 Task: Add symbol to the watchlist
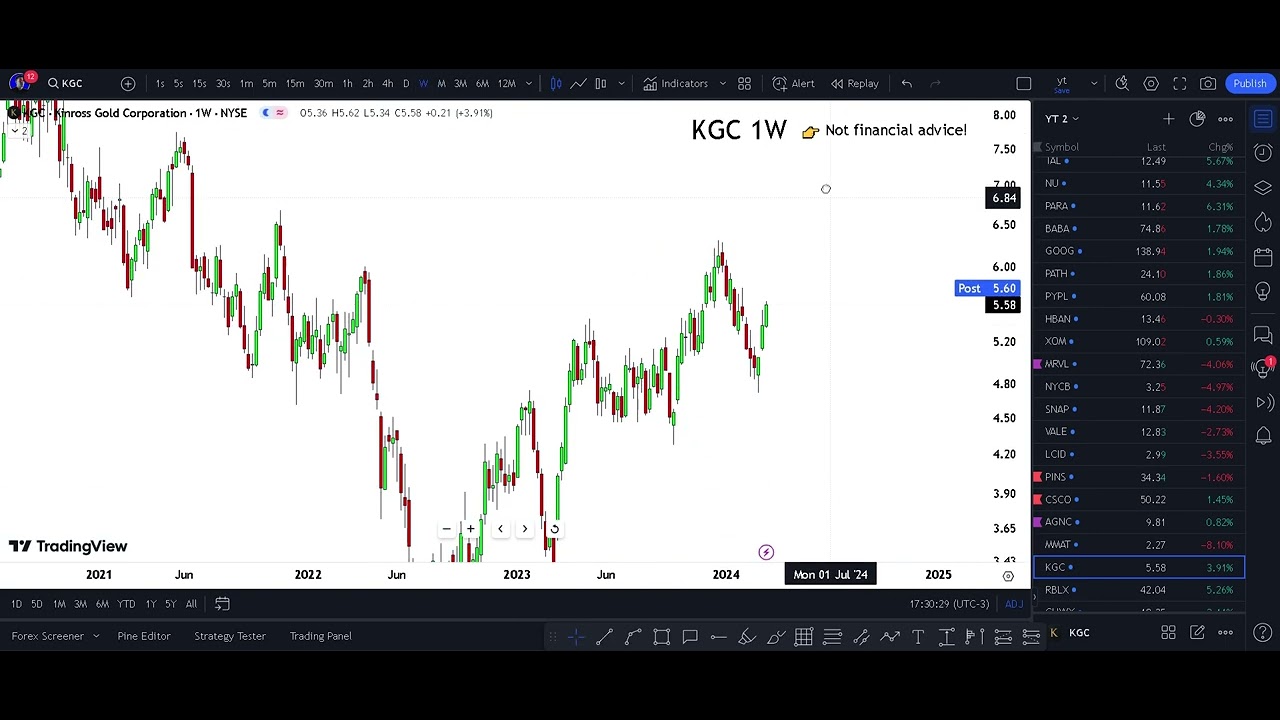(1168, 119)
